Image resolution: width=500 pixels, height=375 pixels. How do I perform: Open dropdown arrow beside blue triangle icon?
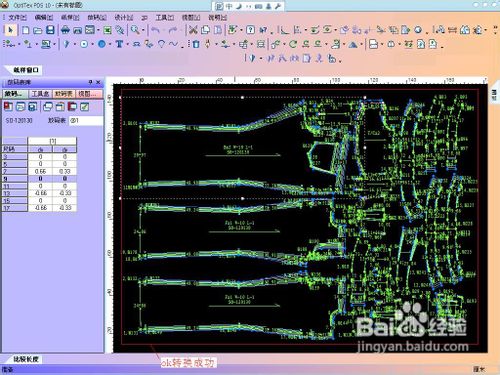(x=361, y=44)
